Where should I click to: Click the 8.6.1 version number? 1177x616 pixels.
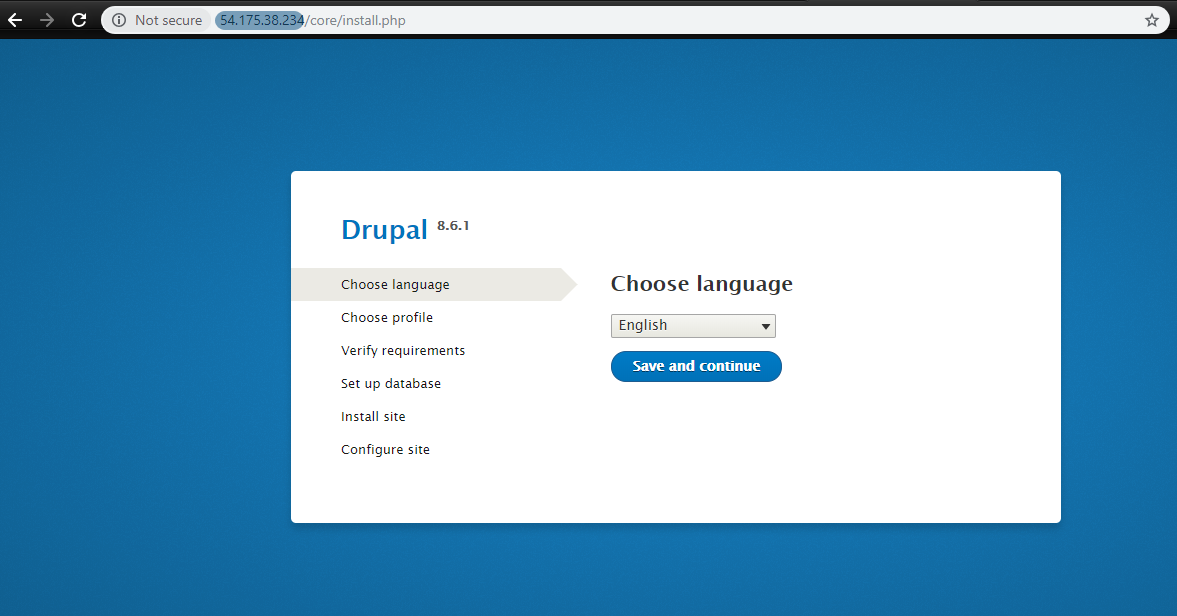[x=453, y=225]
